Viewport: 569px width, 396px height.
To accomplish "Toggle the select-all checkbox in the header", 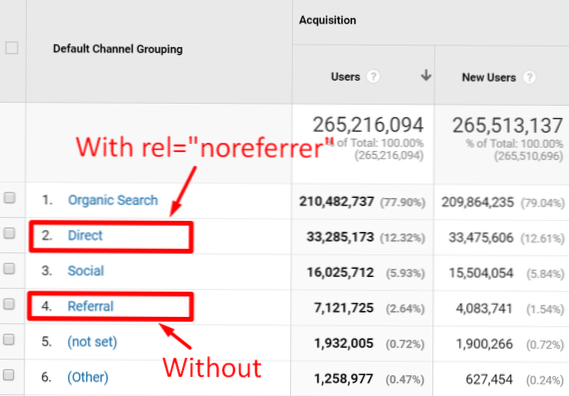I will pos(12,48).
